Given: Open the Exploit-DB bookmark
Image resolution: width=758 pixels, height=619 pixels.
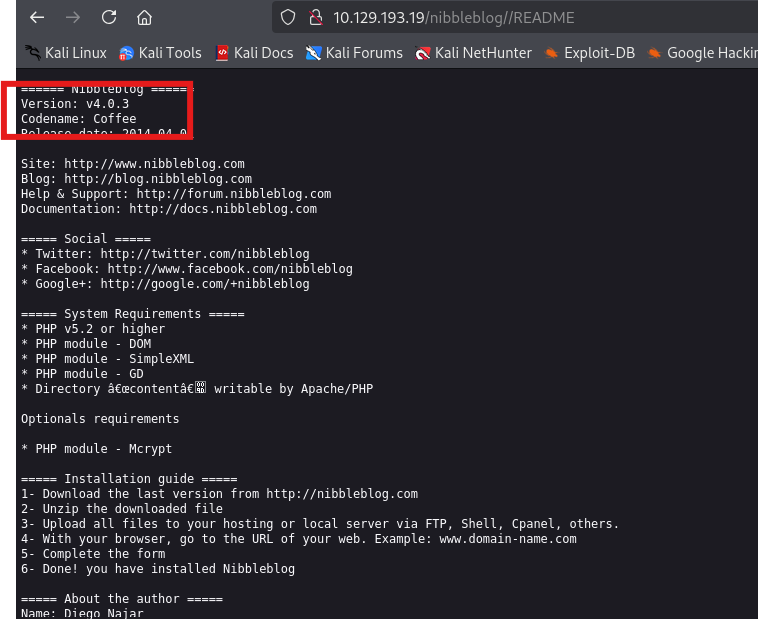Looking at the screenshot, I should point(590,53).
